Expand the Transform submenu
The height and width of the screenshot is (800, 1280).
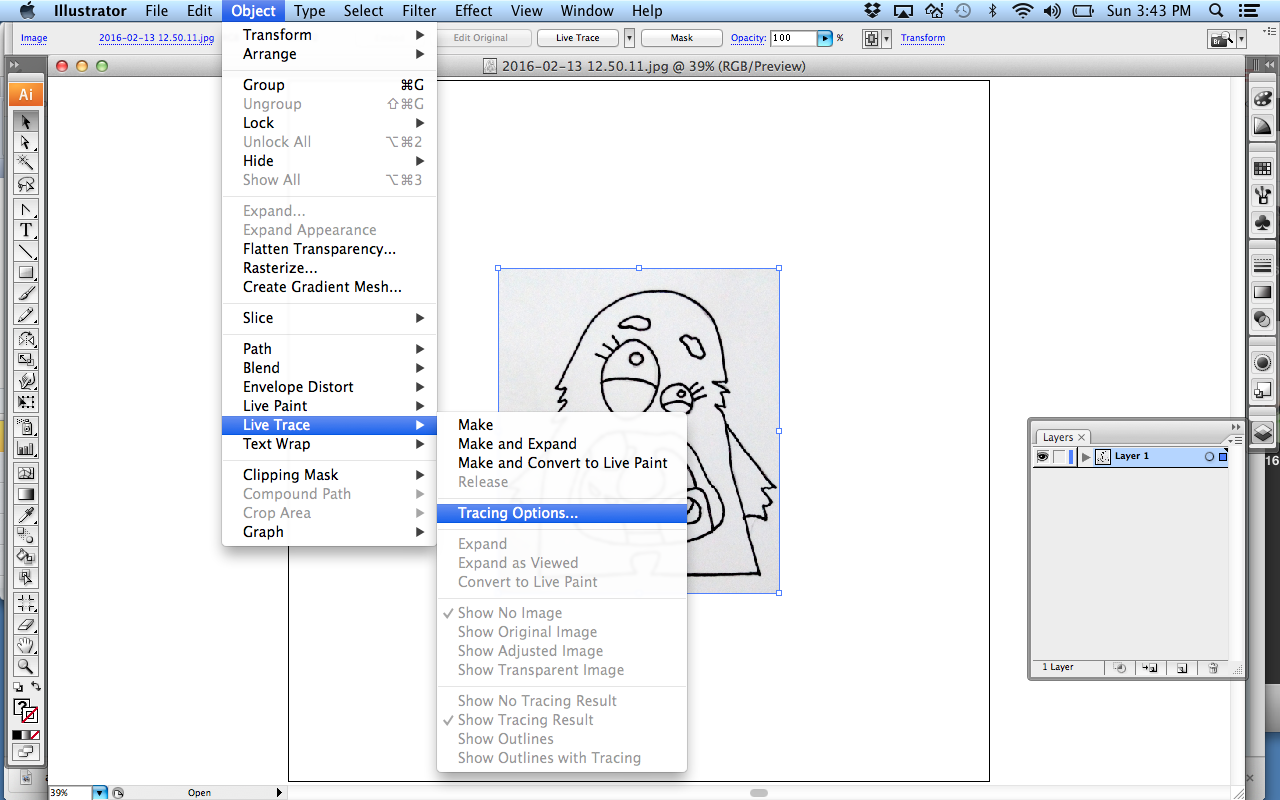329,35
